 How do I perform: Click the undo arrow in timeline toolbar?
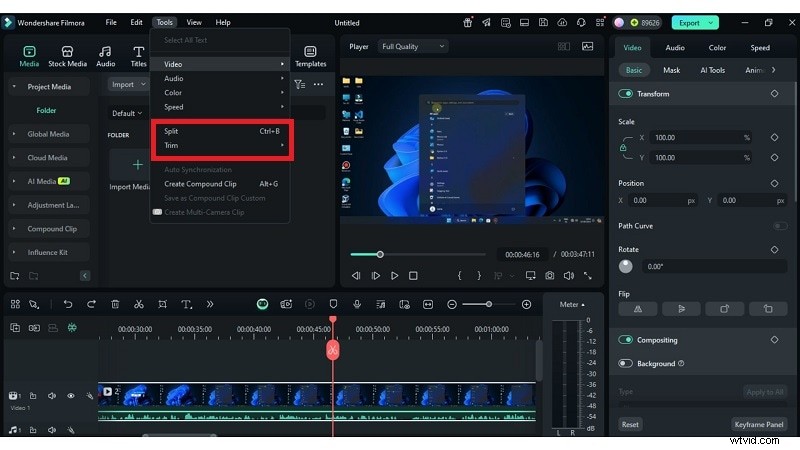click(68, 304)
